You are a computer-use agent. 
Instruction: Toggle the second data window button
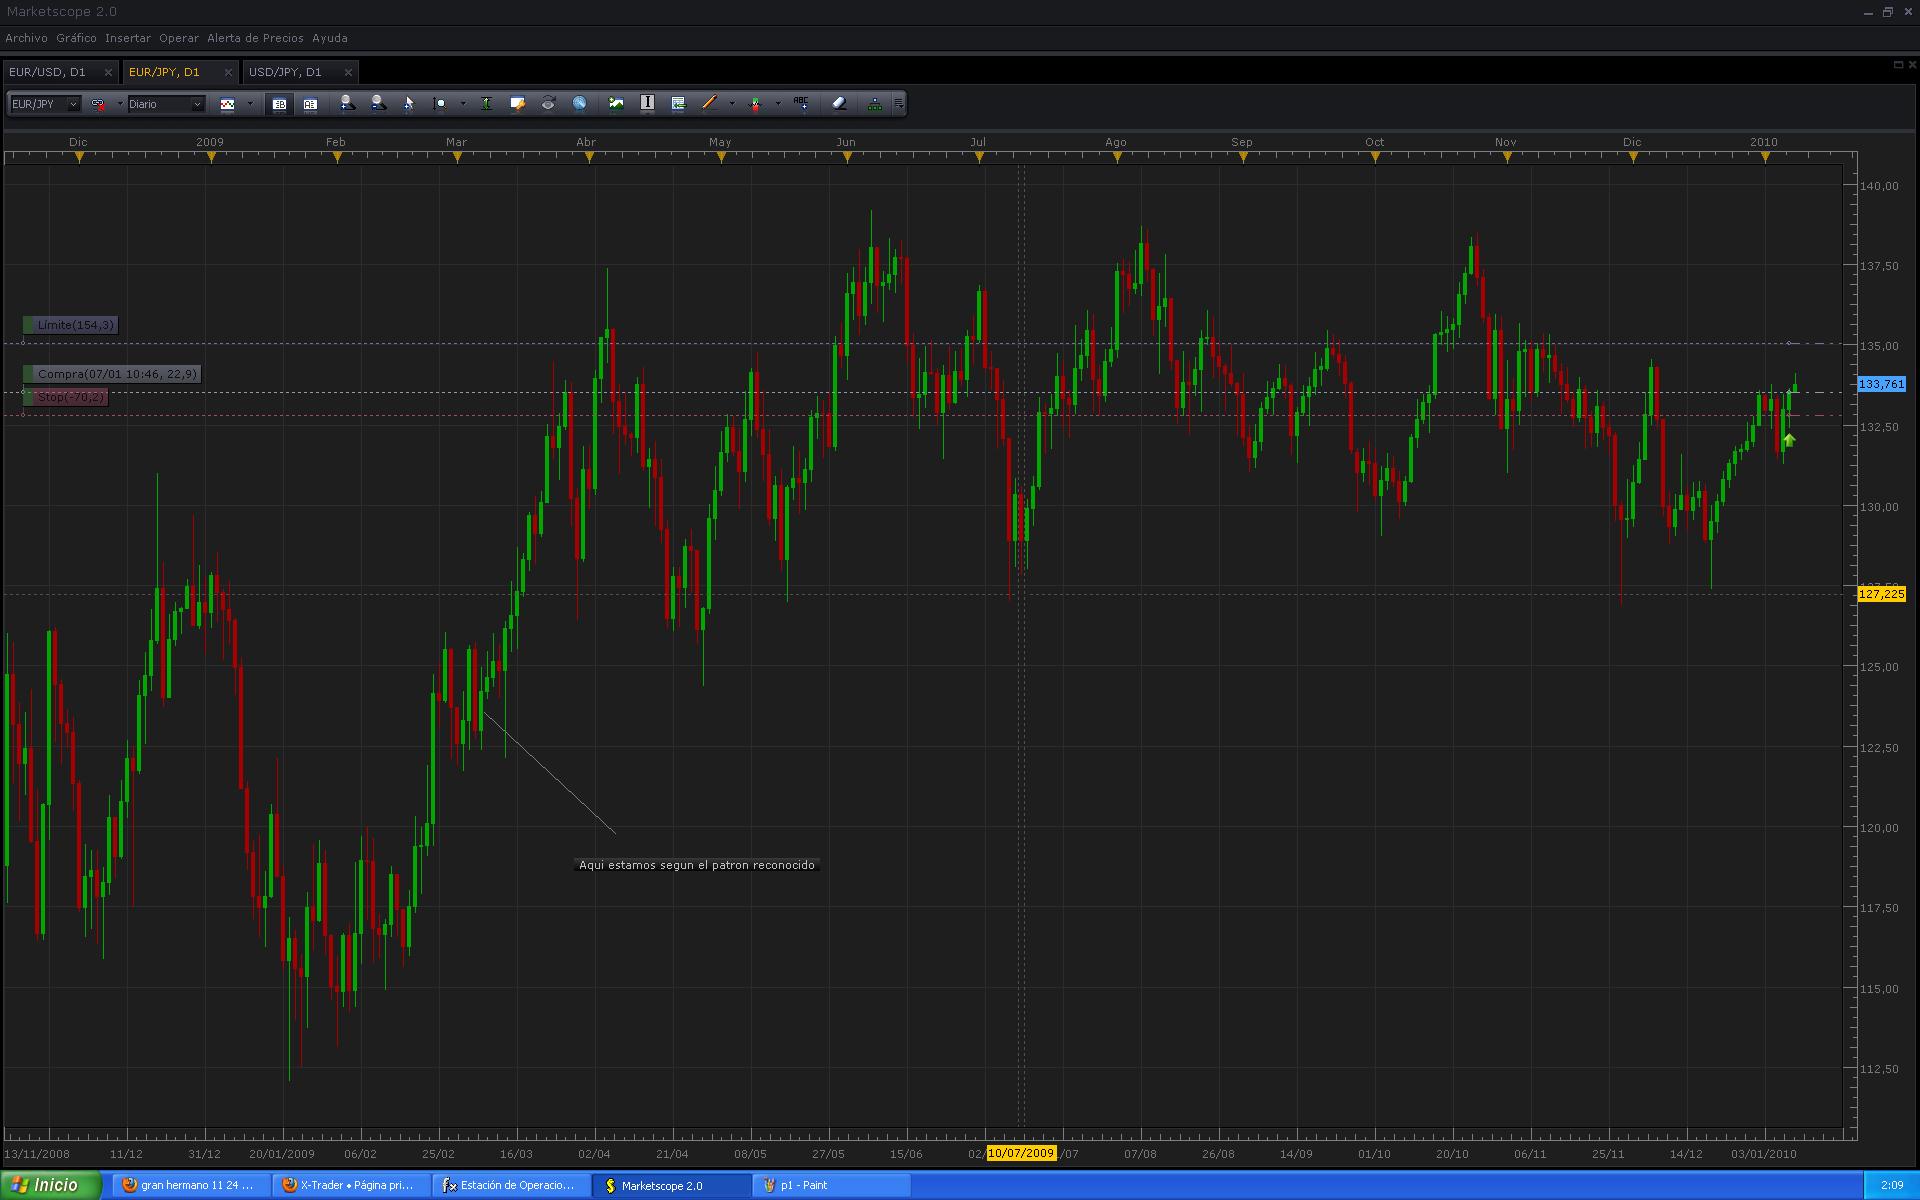click(x=310, y=104)
